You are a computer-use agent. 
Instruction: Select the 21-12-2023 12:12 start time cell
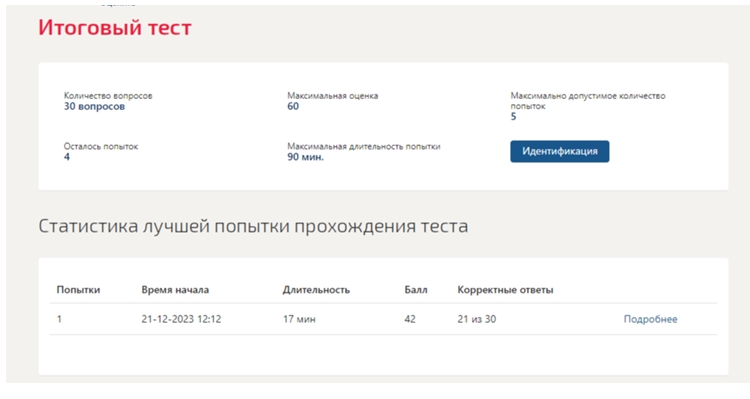pyautogui.click(x=181, y=319)
